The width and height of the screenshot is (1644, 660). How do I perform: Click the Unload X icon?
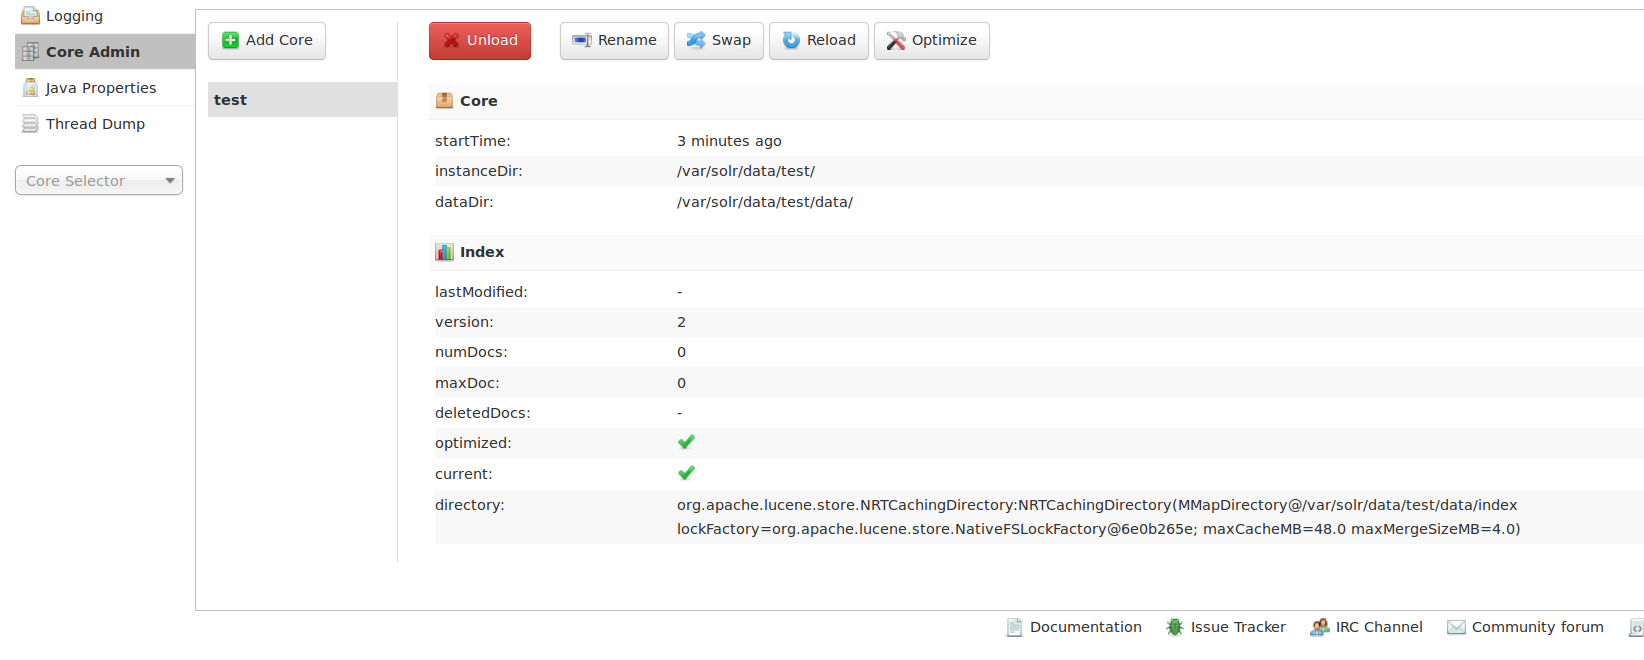[452, 40]
